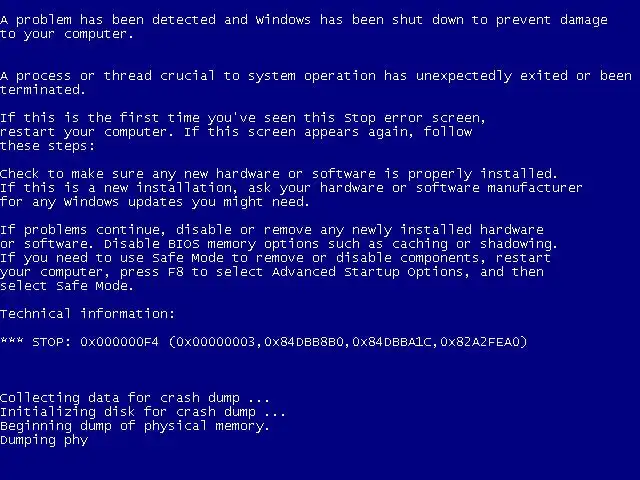The width and height of the screenshot is (640, 480).
Task: Click the 'Collecting data for crash dump' line
Action: [135, 398]
